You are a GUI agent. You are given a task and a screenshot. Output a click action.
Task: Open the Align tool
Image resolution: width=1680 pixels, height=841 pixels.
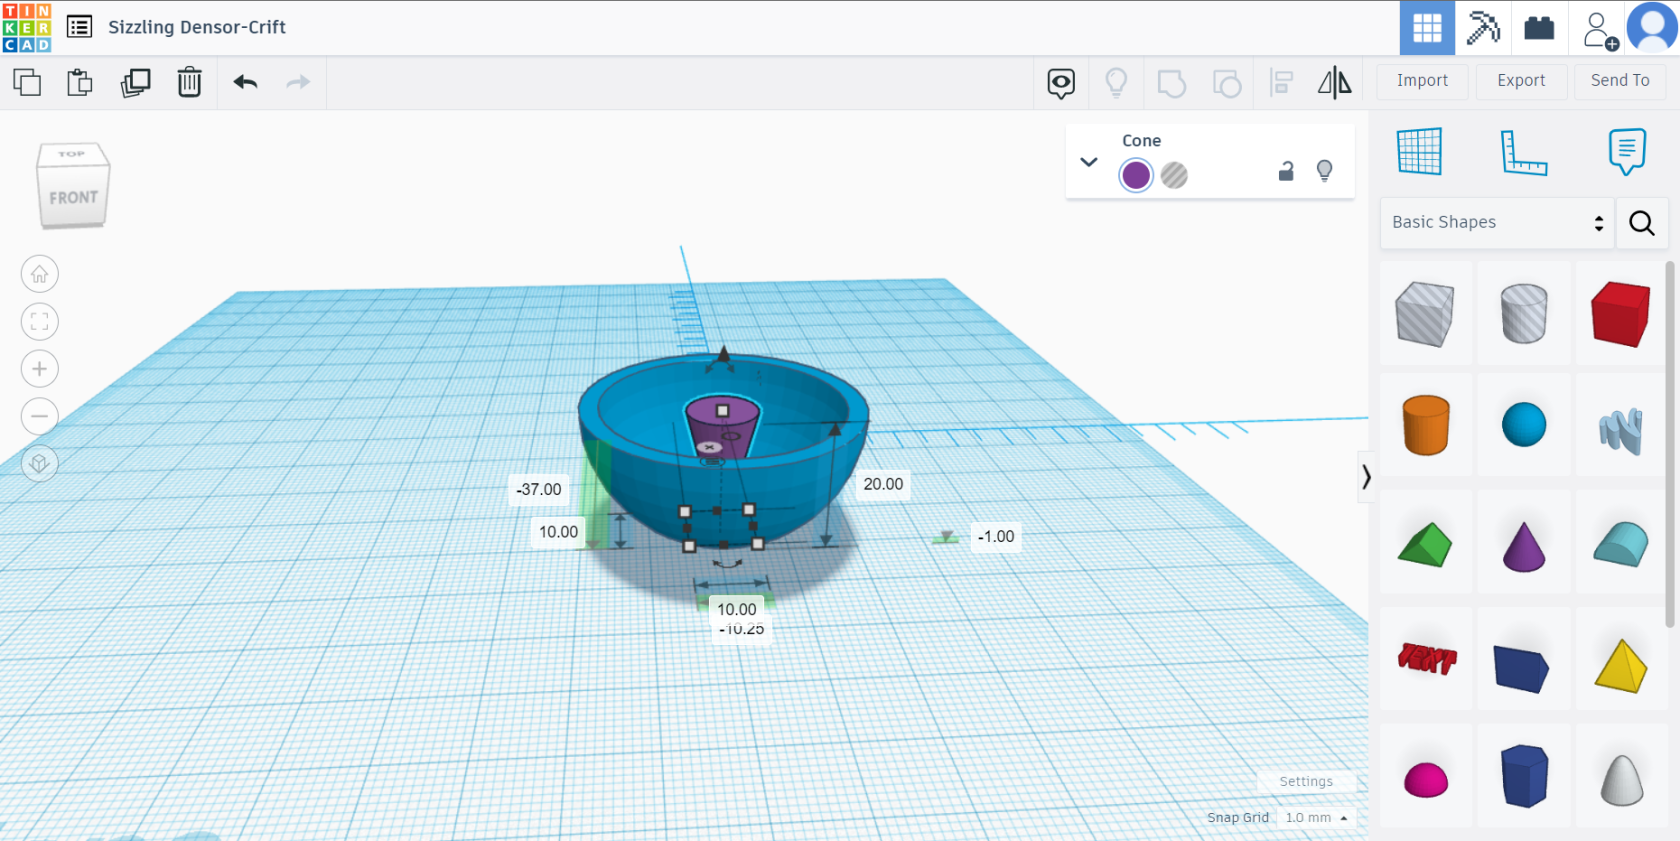click(x=1281, y=82)
